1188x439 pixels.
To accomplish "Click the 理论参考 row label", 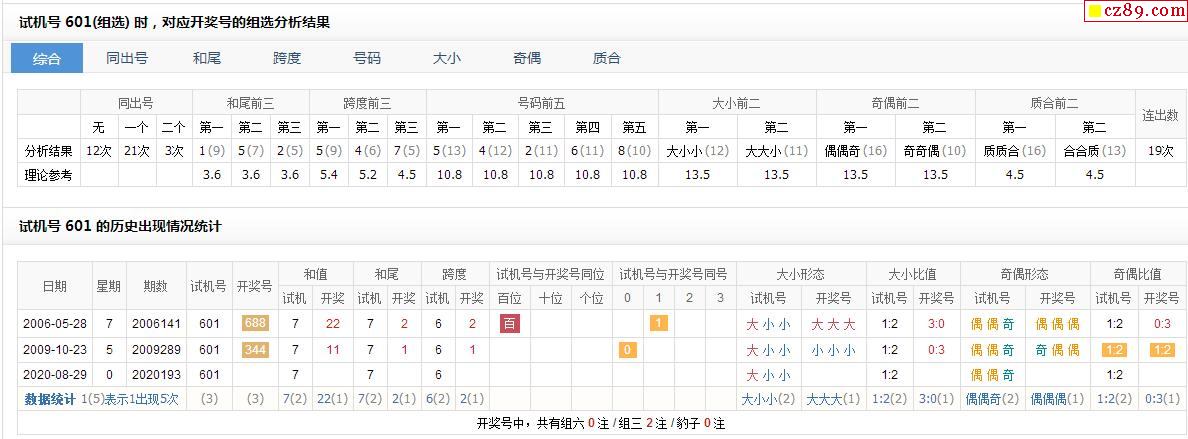I will pyautogui.click(x=48, y=175).
